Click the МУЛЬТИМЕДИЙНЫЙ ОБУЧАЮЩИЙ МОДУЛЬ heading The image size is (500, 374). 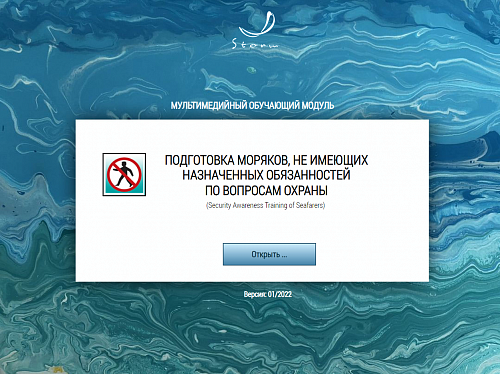252,106
